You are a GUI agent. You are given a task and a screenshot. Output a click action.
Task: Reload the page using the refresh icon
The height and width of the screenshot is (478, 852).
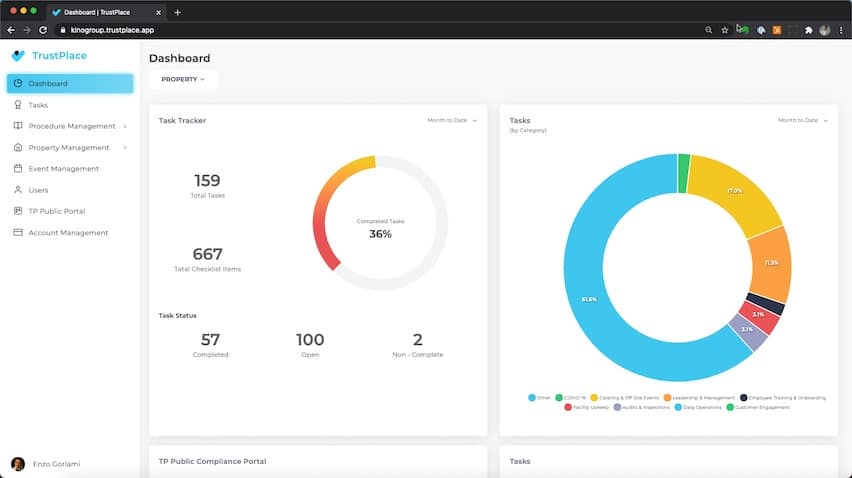(x=43, y=30)
